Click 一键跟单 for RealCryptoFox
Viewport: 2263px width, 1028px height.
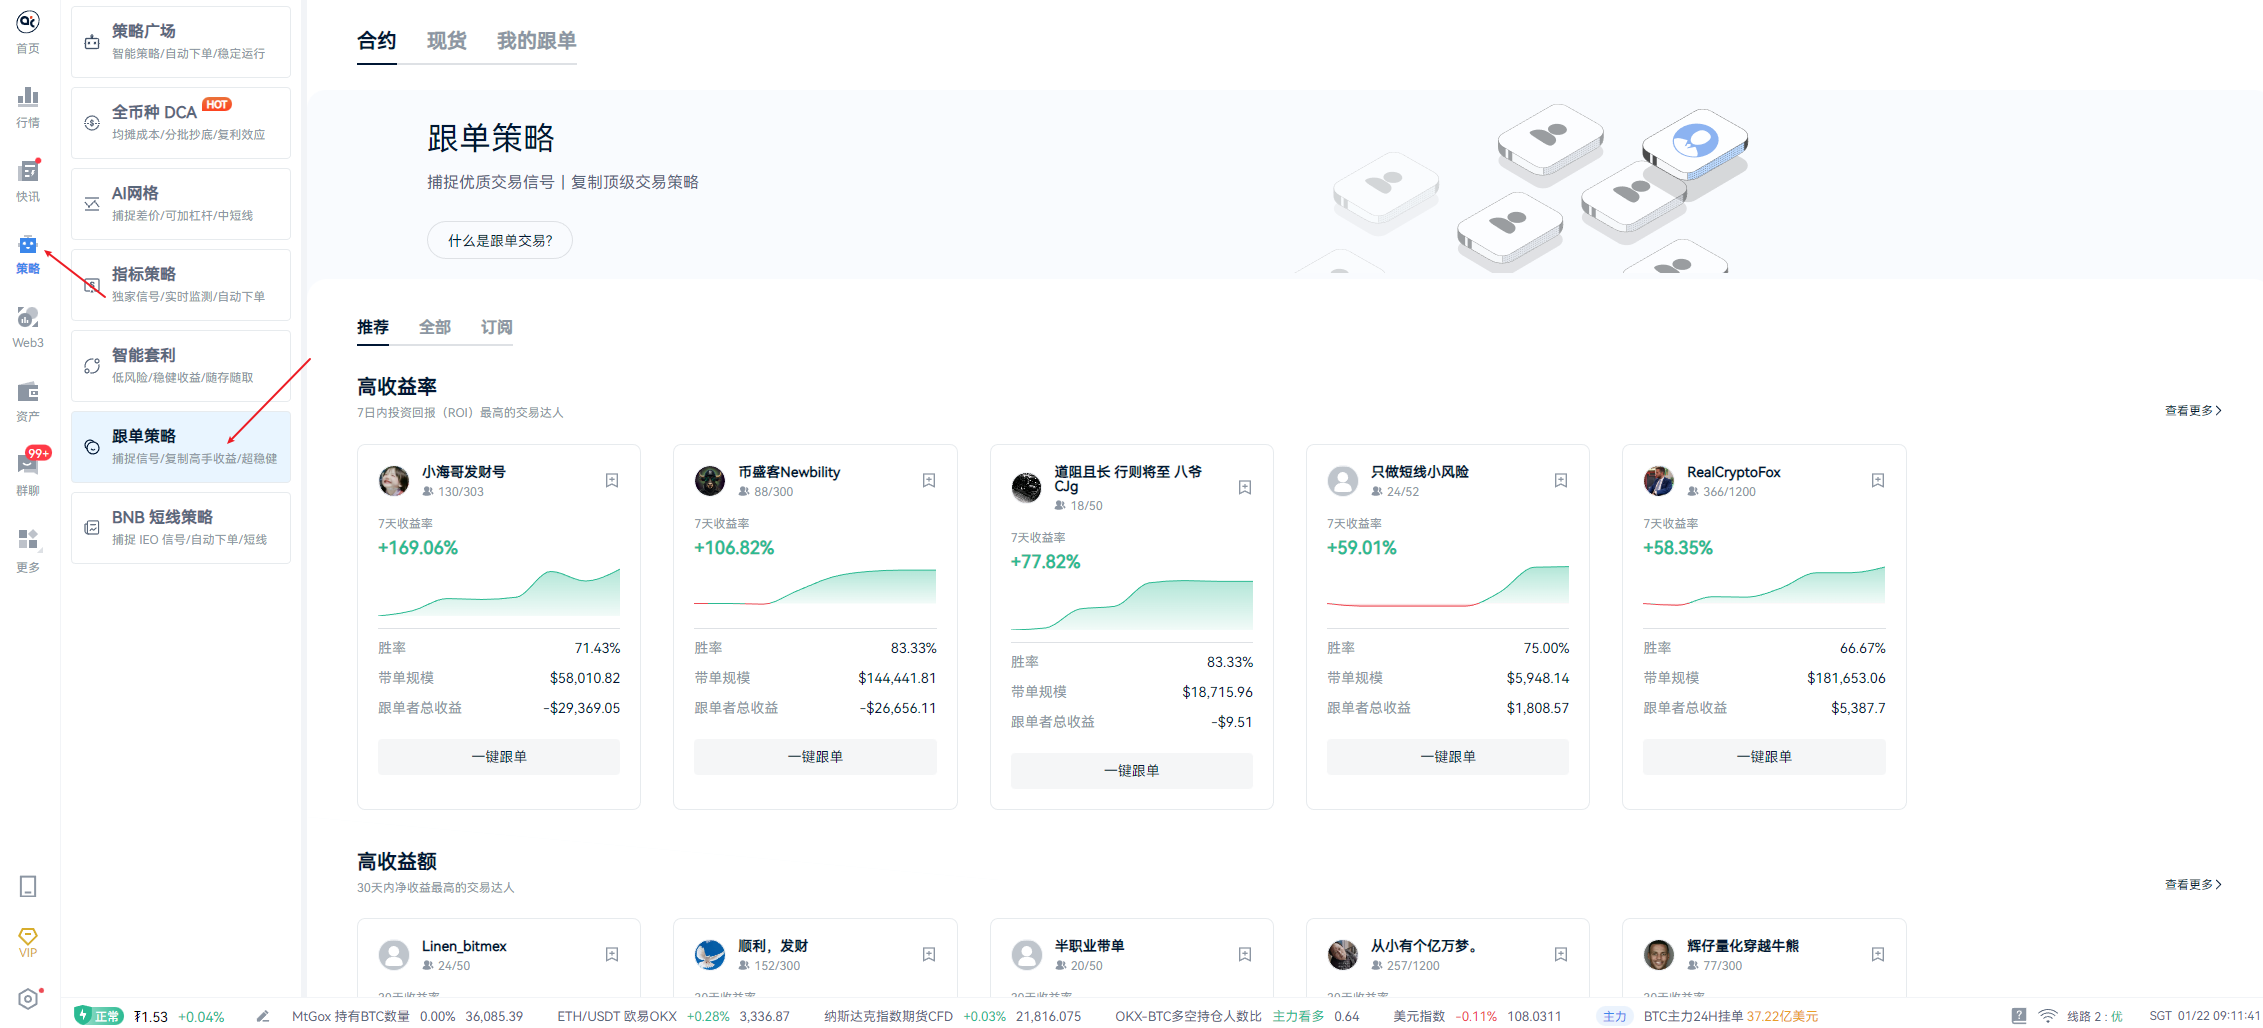[x=1764, y=757]
